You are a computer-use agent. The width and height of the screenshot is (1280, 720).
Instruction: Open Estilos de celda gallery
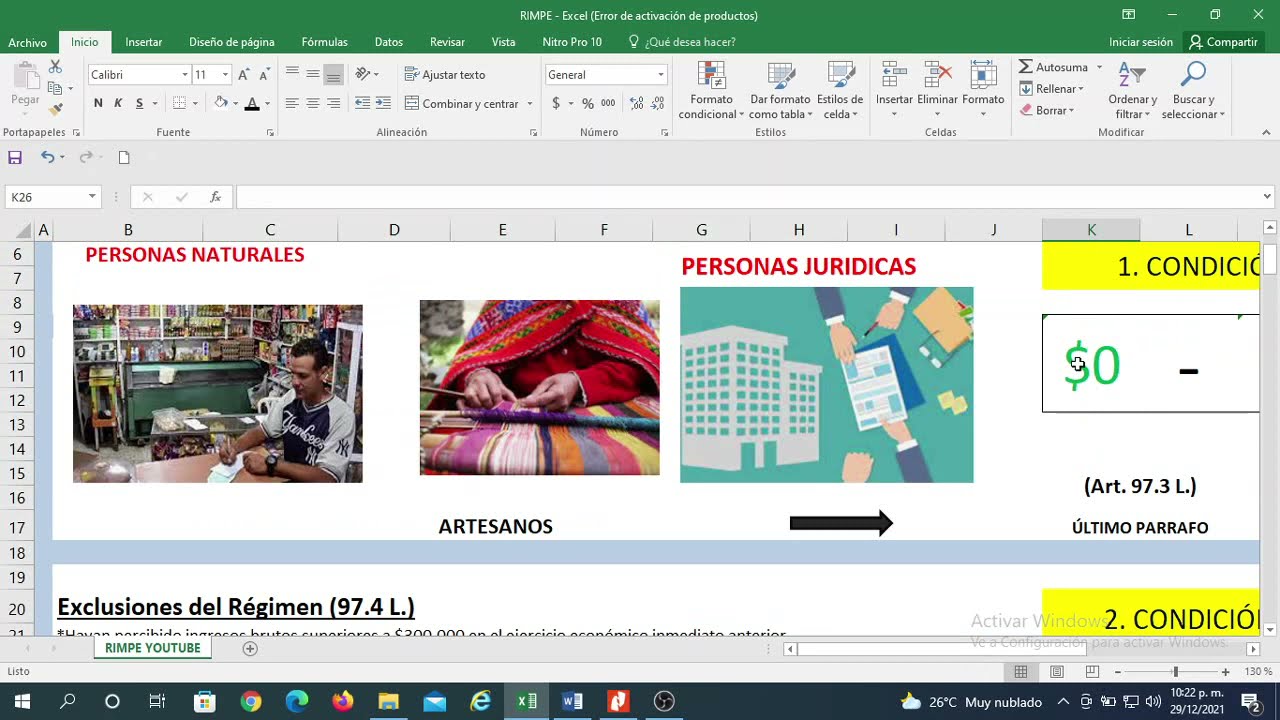(840, 91)
